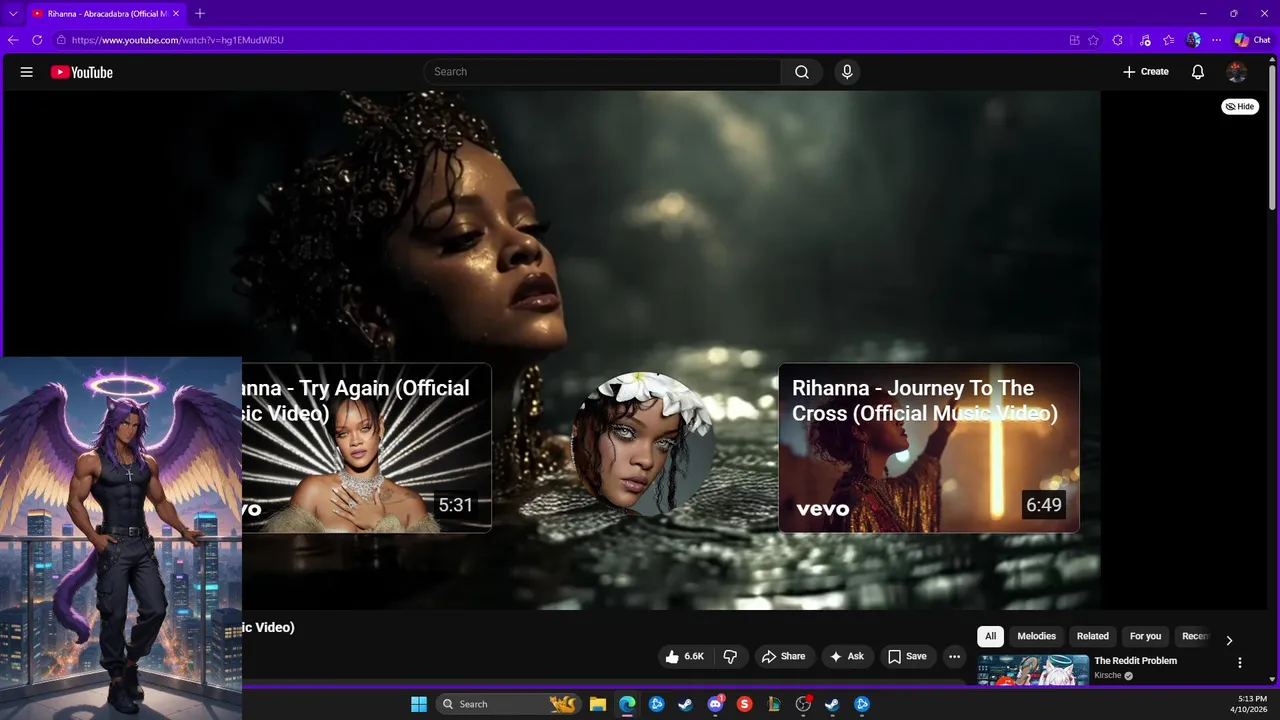Open the Kirsche channel link

click(x=1108, y=676)
